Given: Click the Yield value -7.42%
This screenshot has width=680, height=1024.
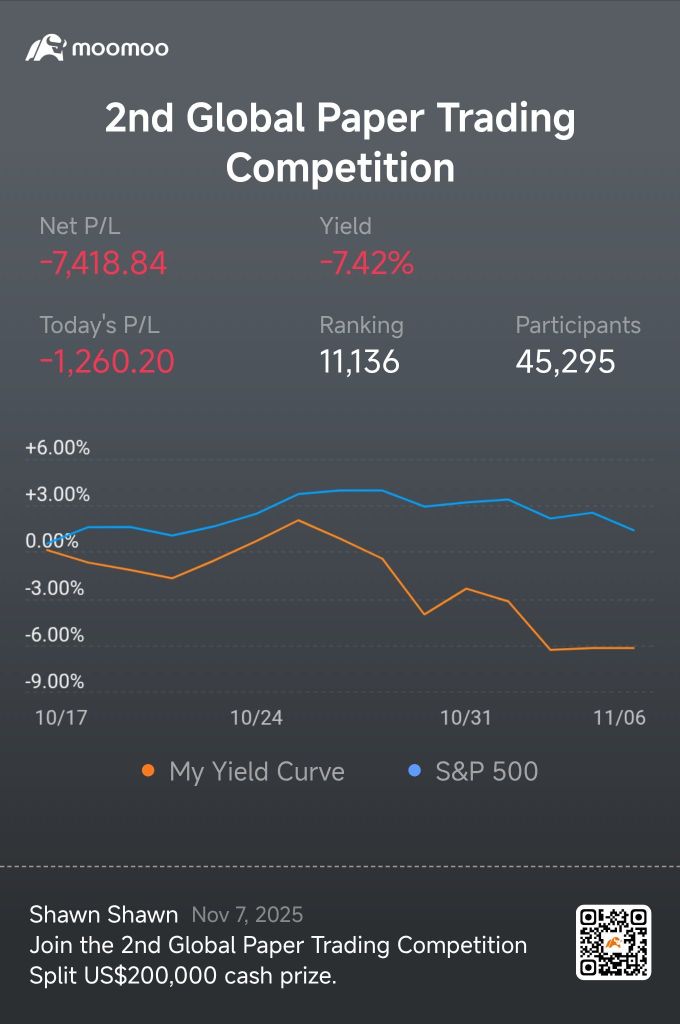Looking at the screenshot, I should tap(366, 264).
